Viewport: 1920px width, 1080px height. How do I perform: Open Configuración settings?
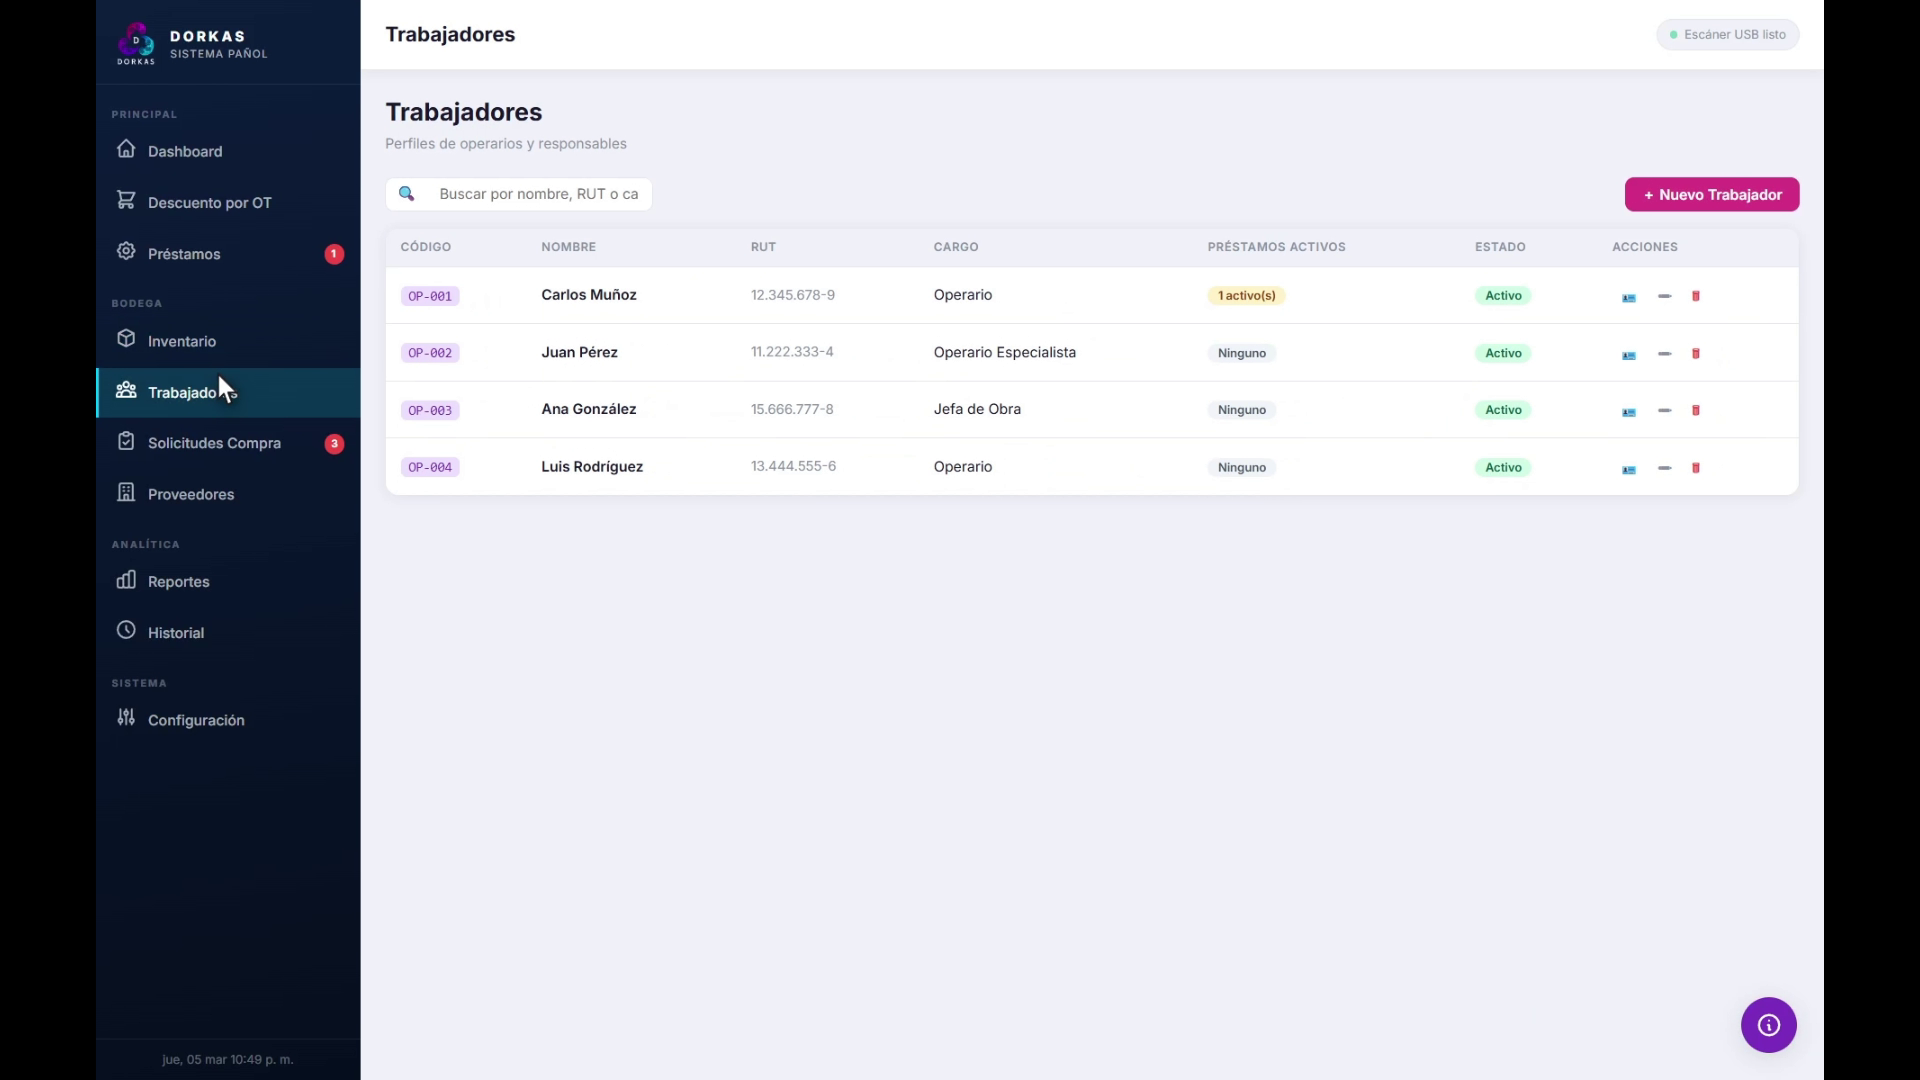(196, 720)
